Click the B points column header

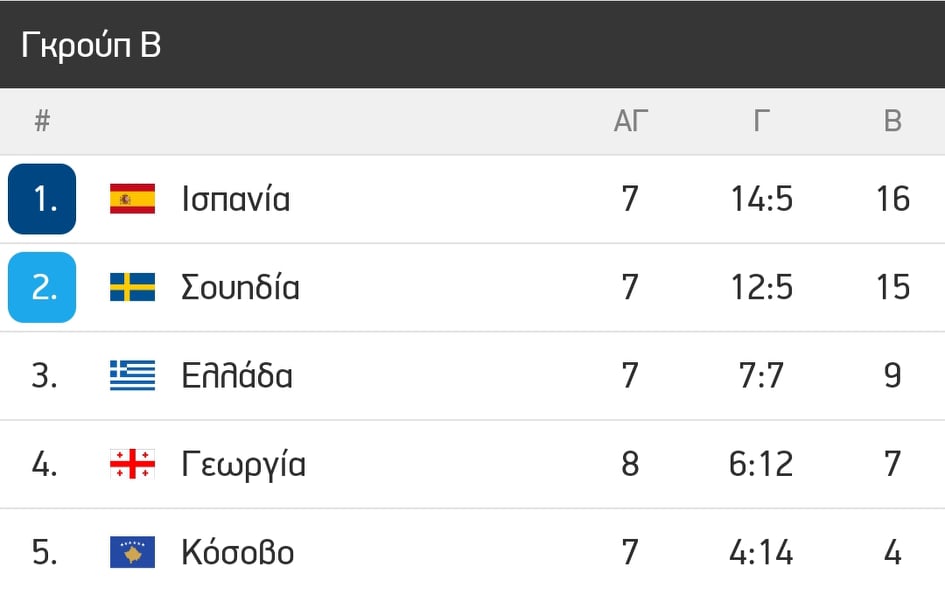(893, 121)
